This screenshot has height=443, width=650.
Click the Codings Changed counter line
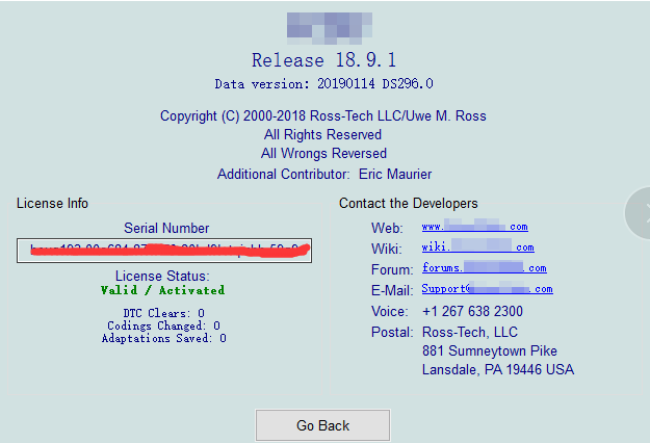[x=162, y=325]
